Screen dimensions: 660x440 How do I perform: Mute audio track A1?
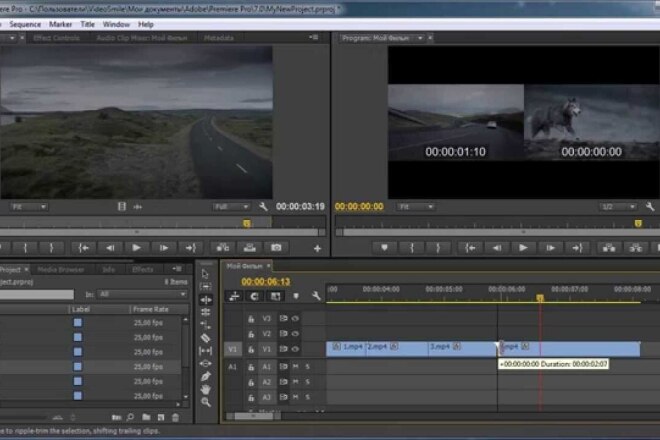point(295,367)
